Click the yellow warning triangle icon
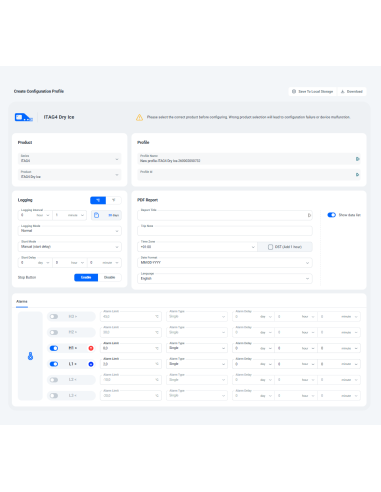Screen dimensions: 381x492 (139, 117)
